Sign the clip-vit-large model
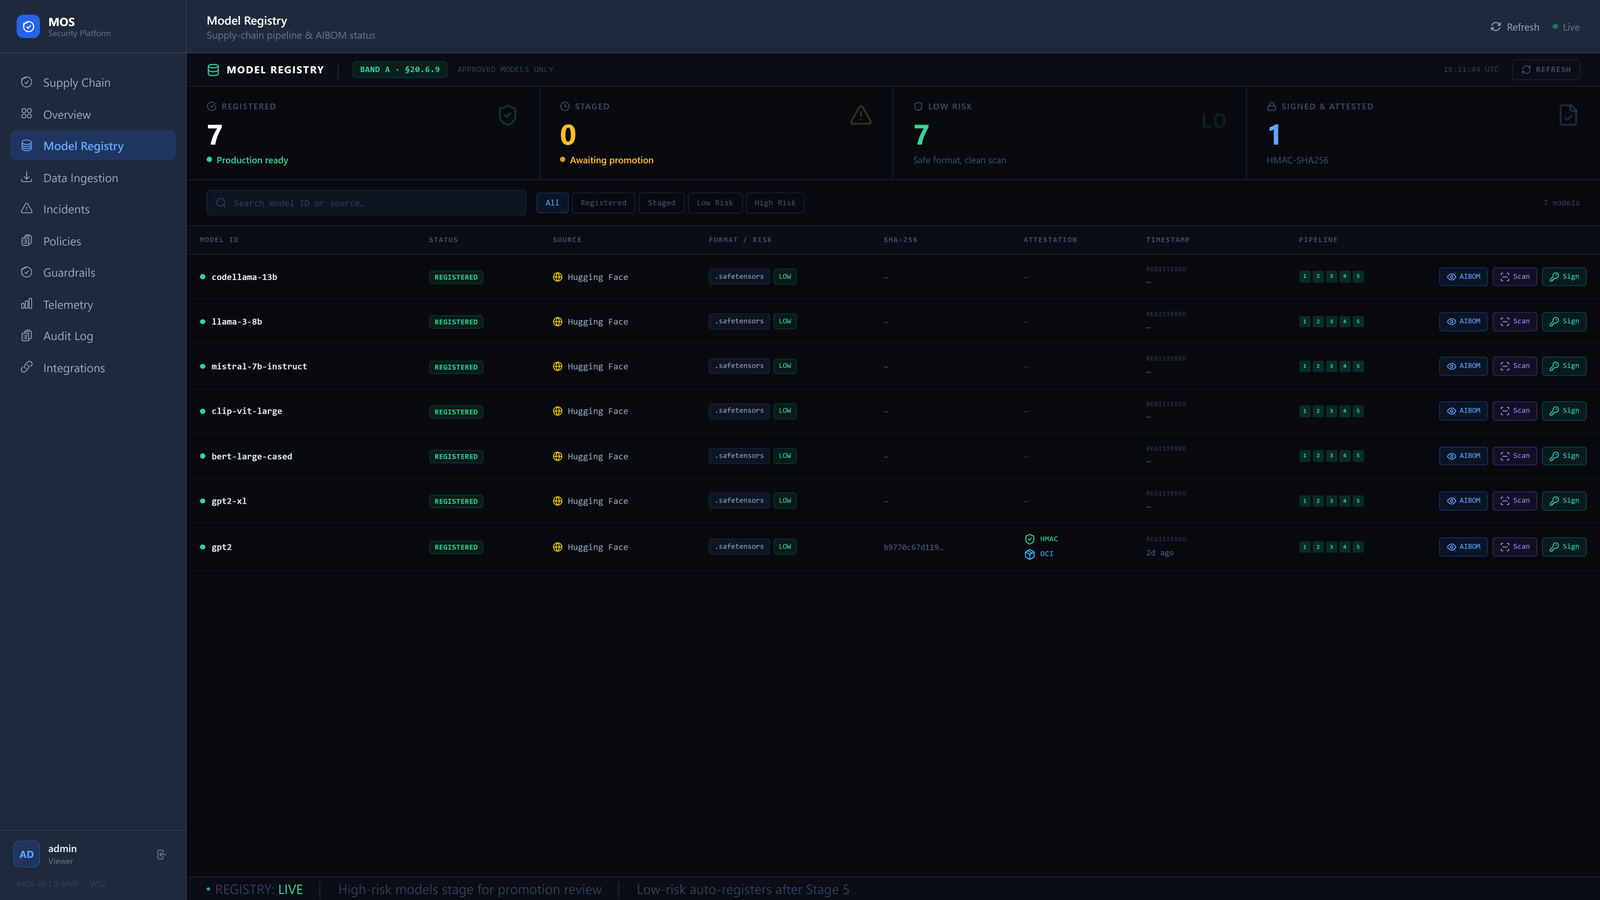 point(1564,411)
